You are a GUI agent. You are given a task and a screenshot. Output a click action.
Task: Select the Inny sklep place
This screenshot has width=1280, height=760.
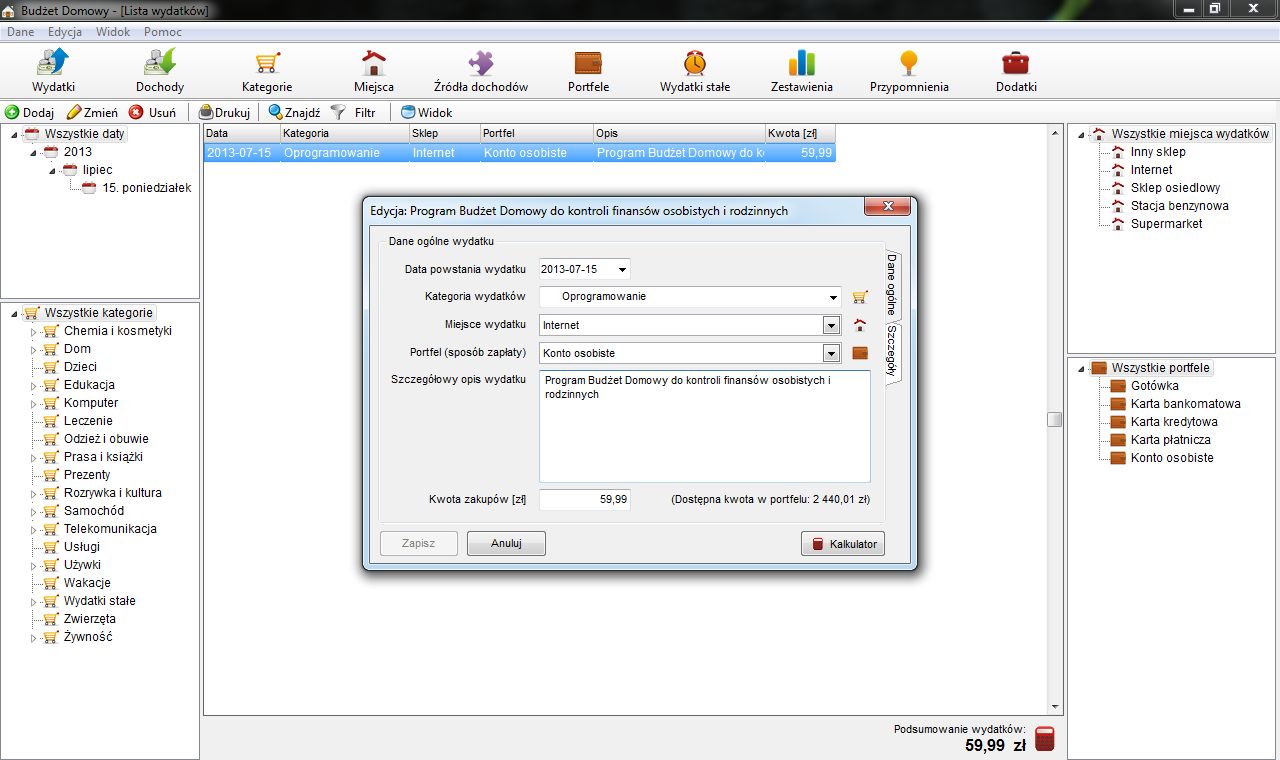1158,152
